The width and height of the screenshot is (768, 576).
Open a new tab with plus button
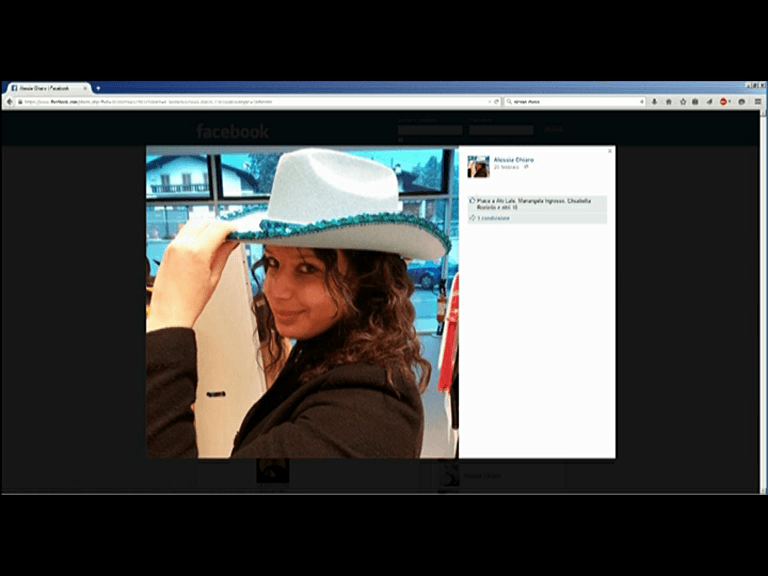(98, 88)
